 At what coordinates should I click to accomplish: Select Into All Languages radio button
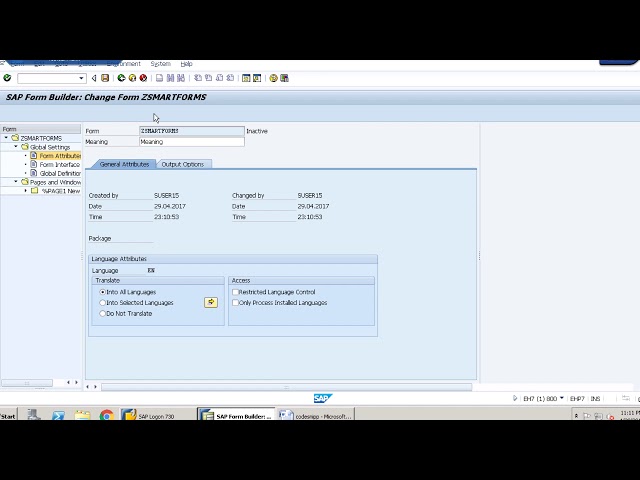coord(102,292)
